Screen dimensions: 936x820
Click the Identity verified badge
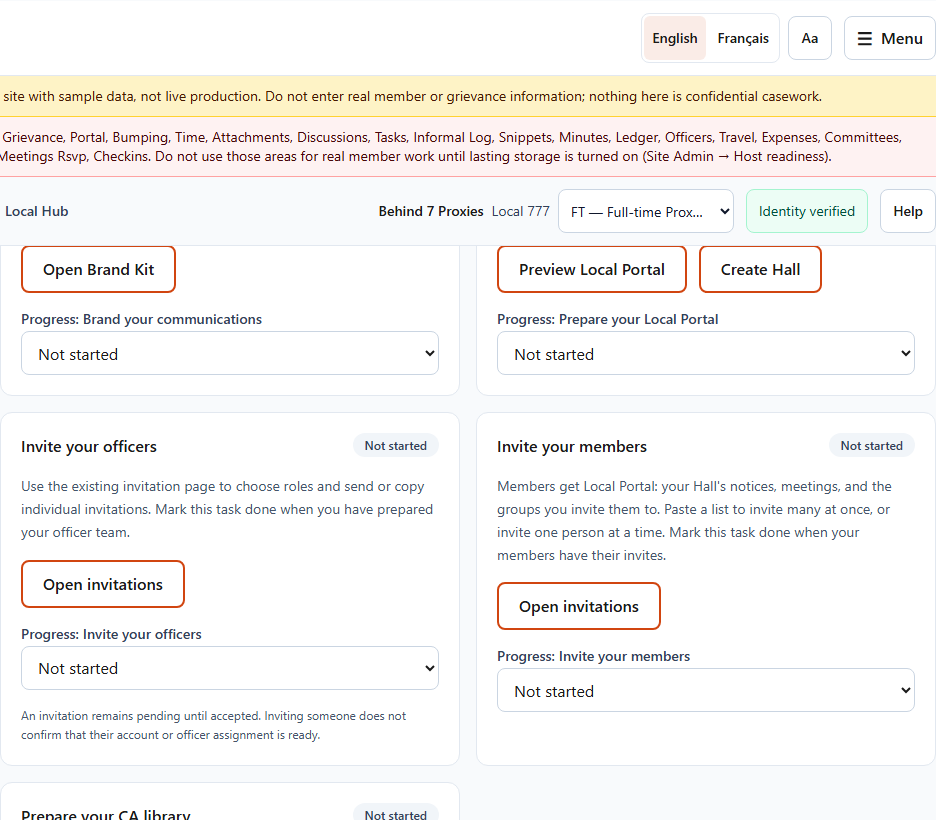[806, 211]
